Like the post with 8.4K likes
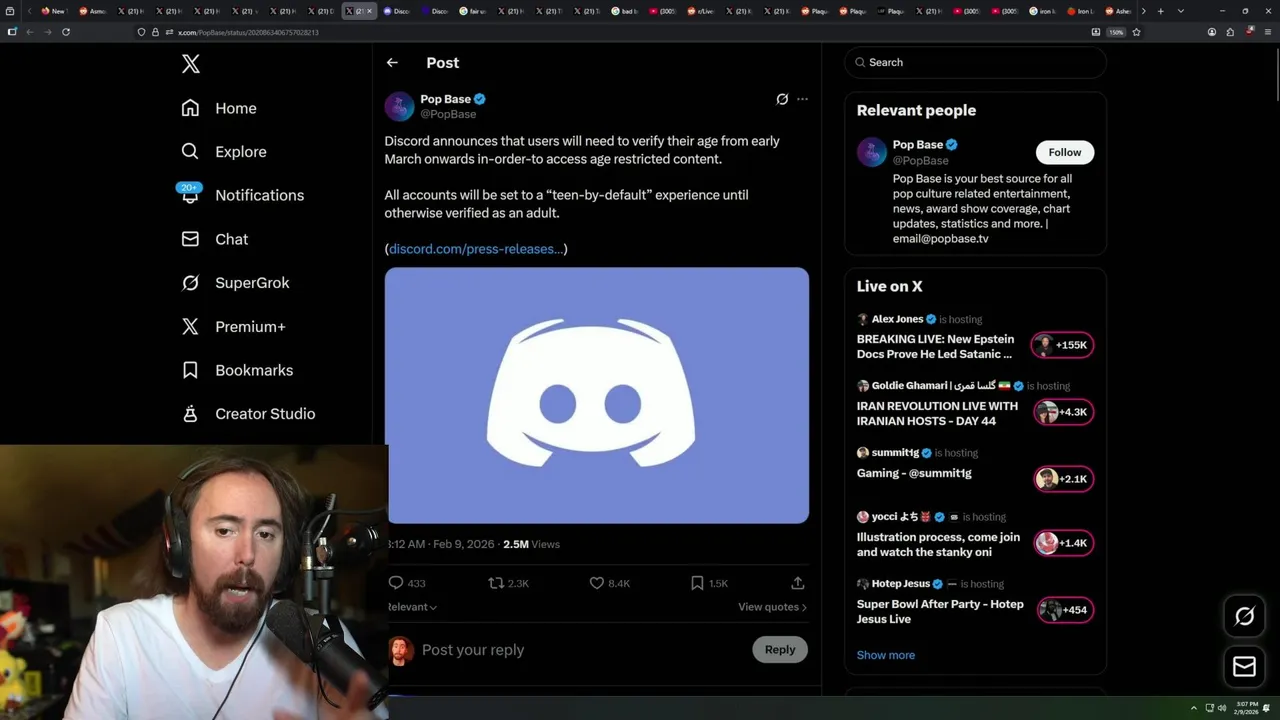The width and height of the screenshot is (1280, 720). click(597, 583)
